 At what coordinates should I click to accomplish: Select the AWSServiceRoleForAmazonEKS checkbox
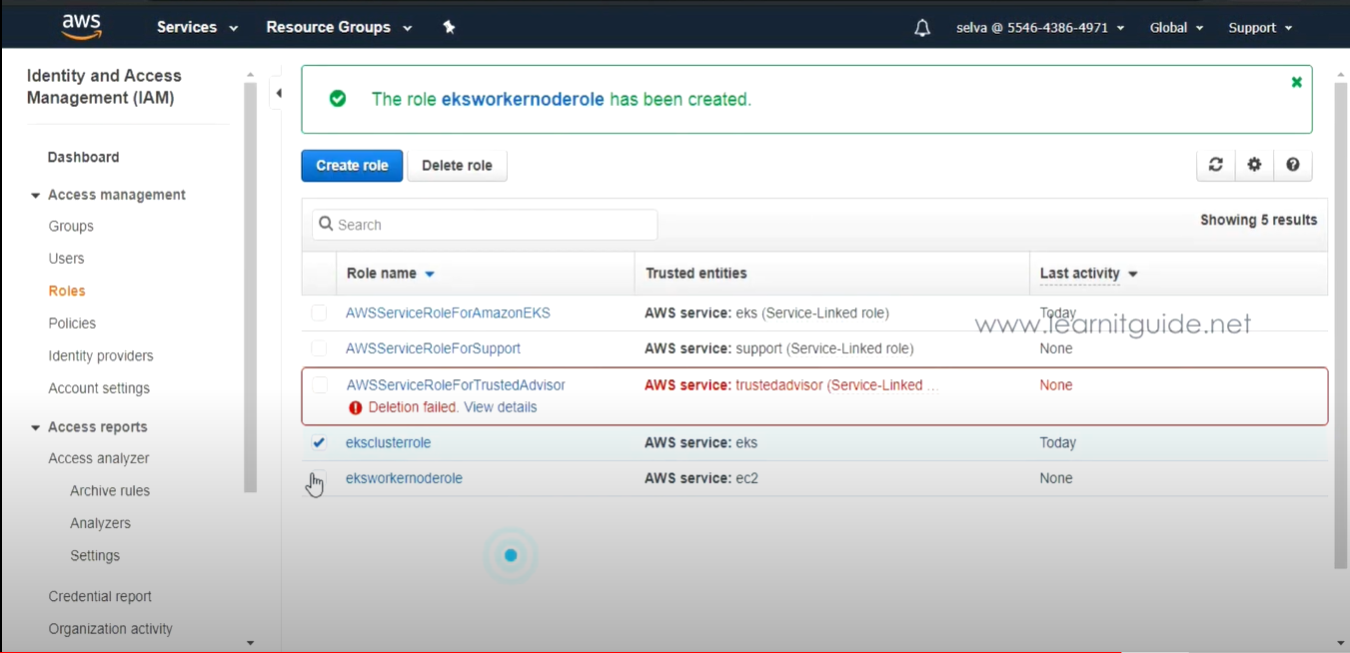coord(319,313)
